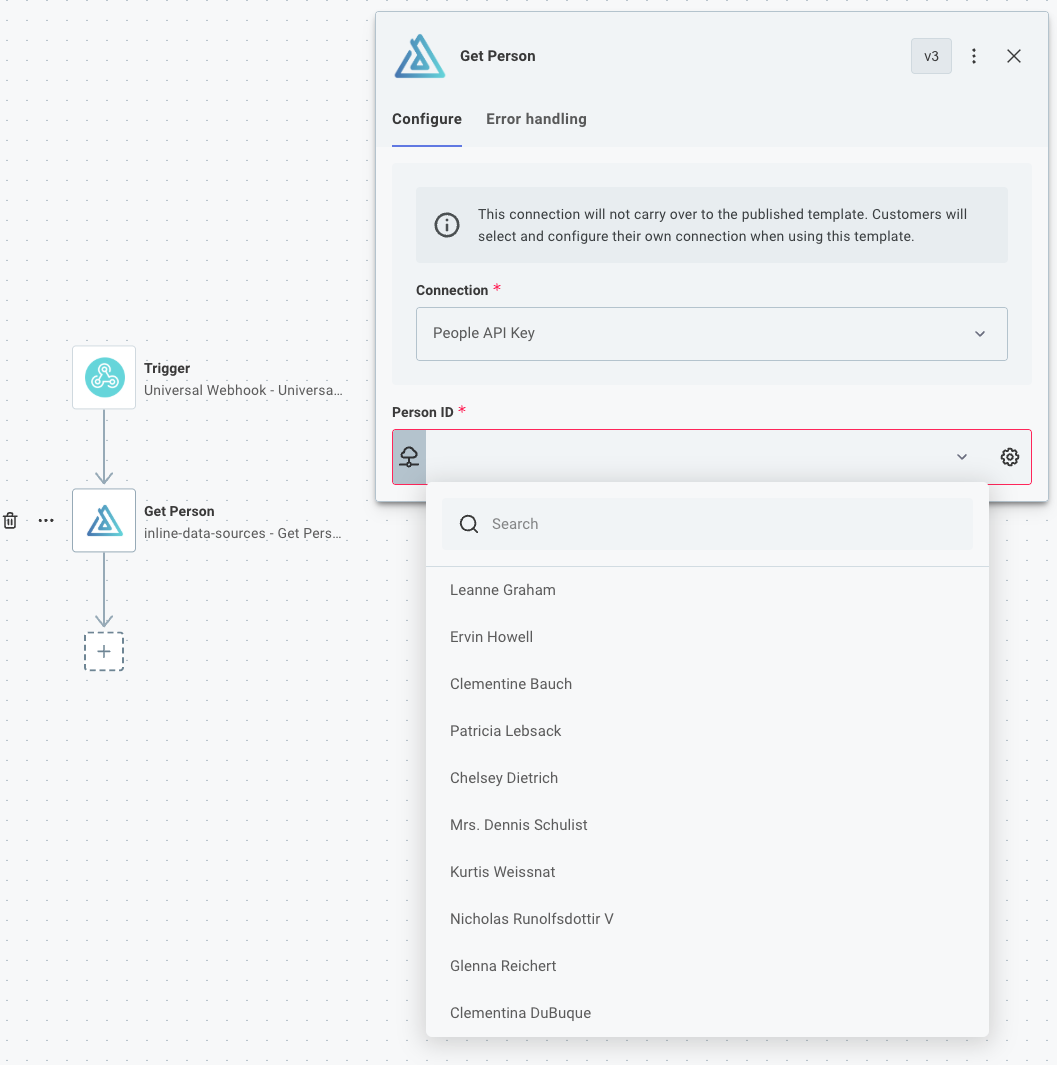Click the magnifier icon in the search bar

469,523
